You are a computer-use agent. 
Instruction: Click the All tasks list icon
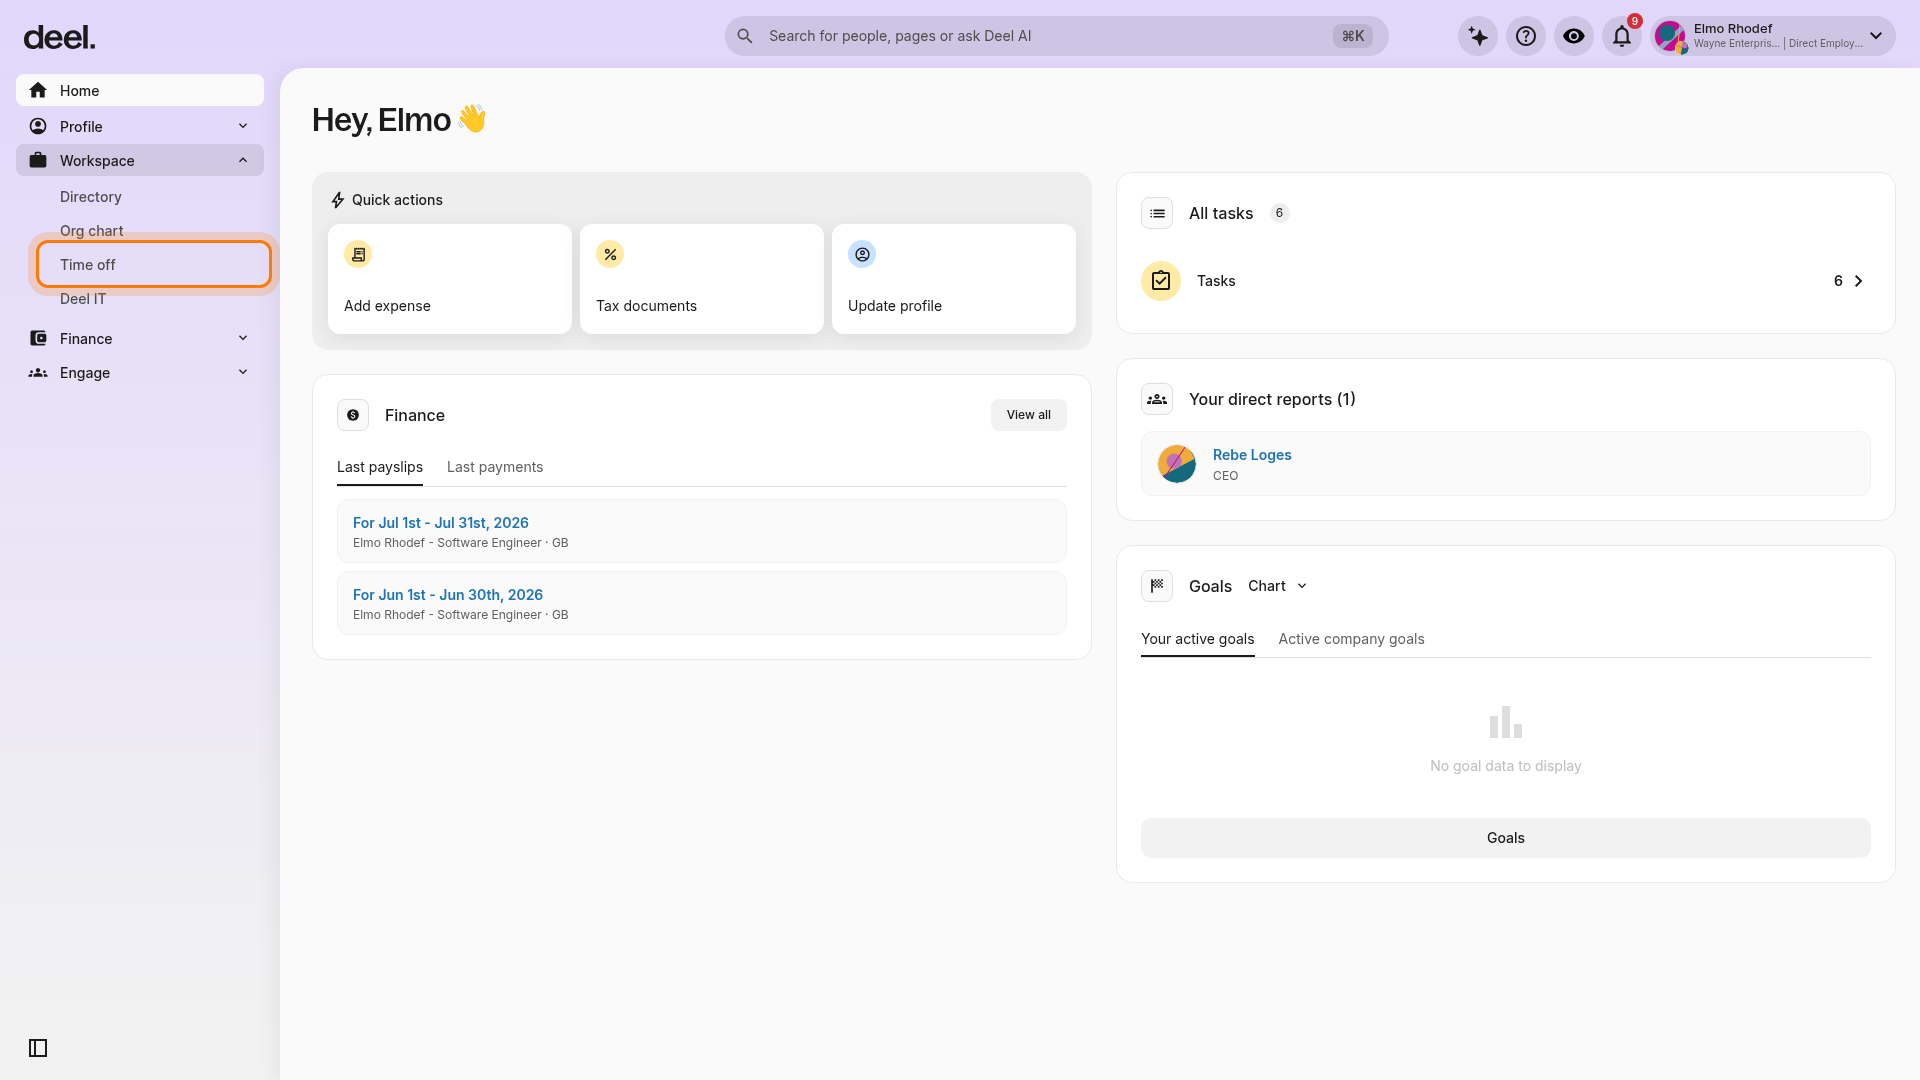click(1157, 213)
